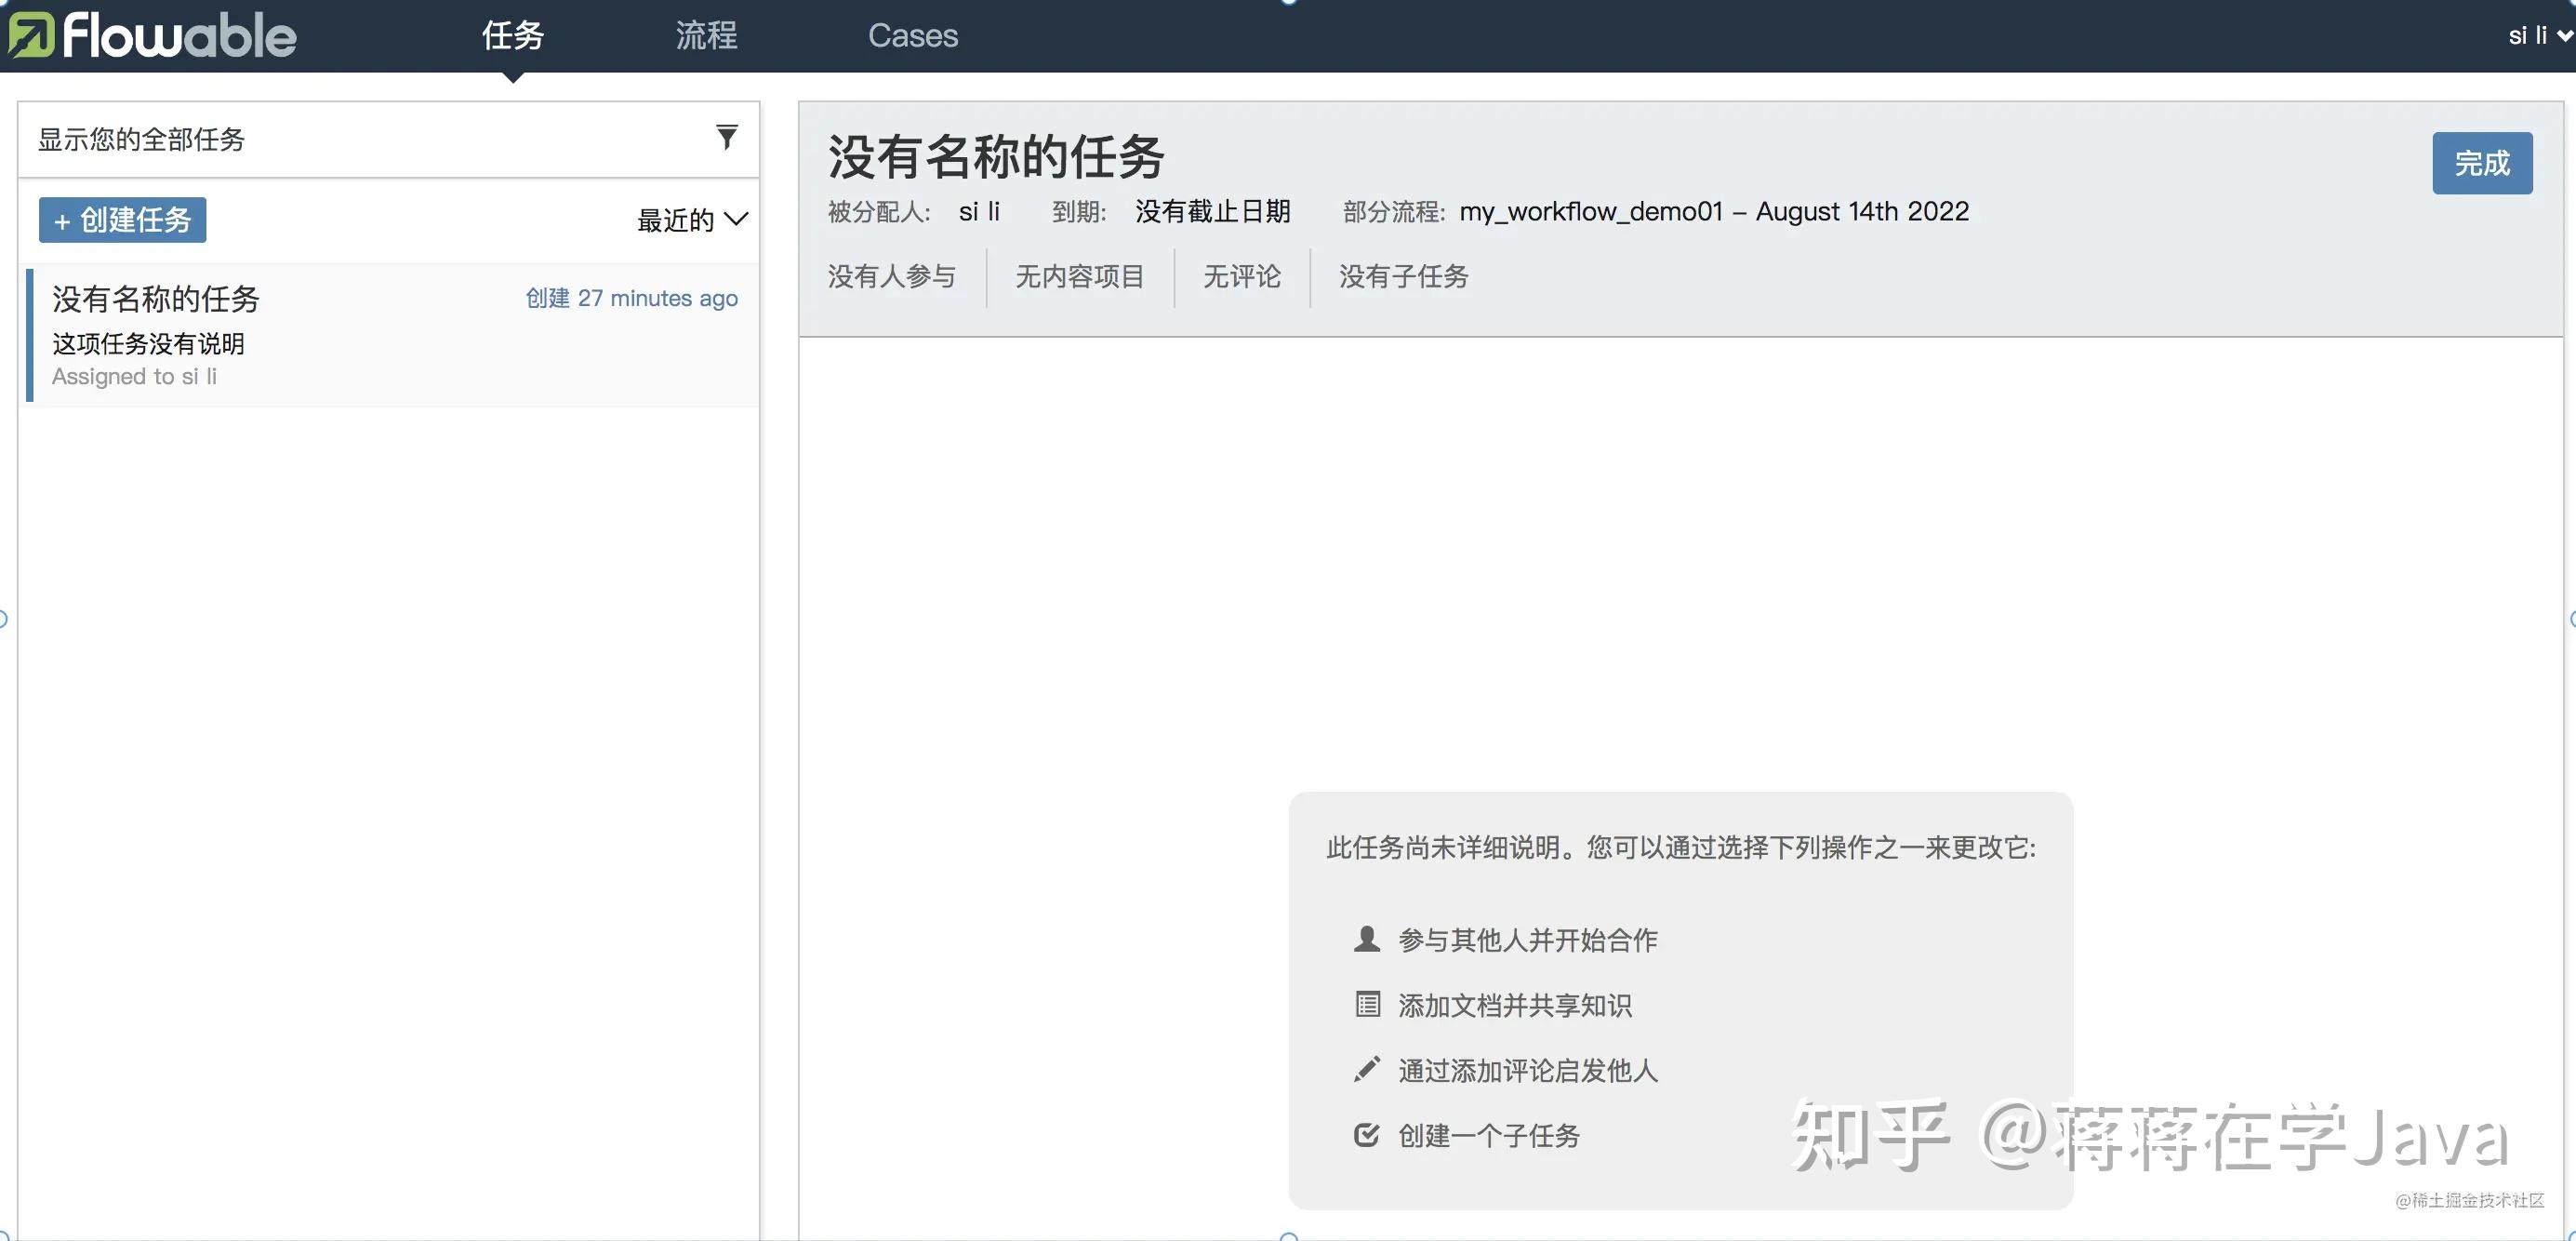Viewport: 2576px width, 1241px height.
Task: Click the checkmark icon to create a subtask
Action: 1366,1134
